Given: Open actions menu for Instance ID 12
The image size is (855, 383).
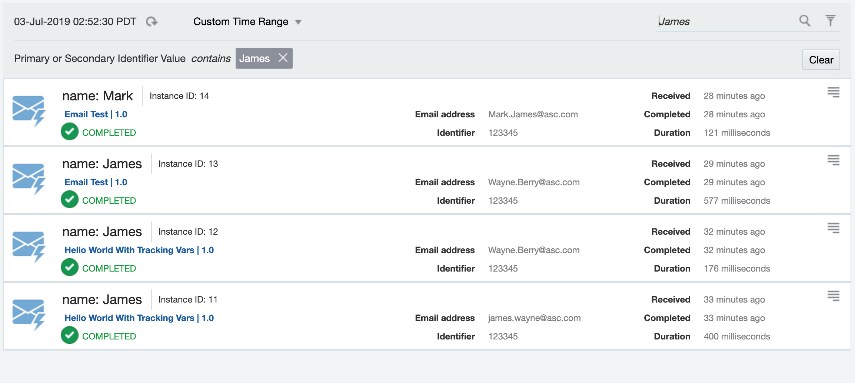Looking at the screenshot, I should 833,228.
